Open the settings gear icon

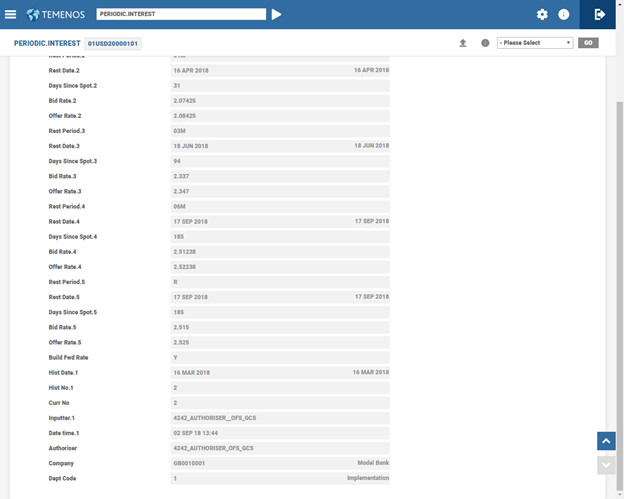tap(542, 15)
